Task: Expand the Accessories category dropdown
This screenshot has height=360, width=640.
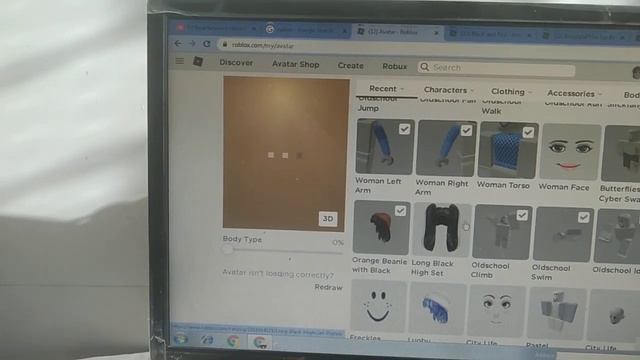Action: (x=574, y=93)
